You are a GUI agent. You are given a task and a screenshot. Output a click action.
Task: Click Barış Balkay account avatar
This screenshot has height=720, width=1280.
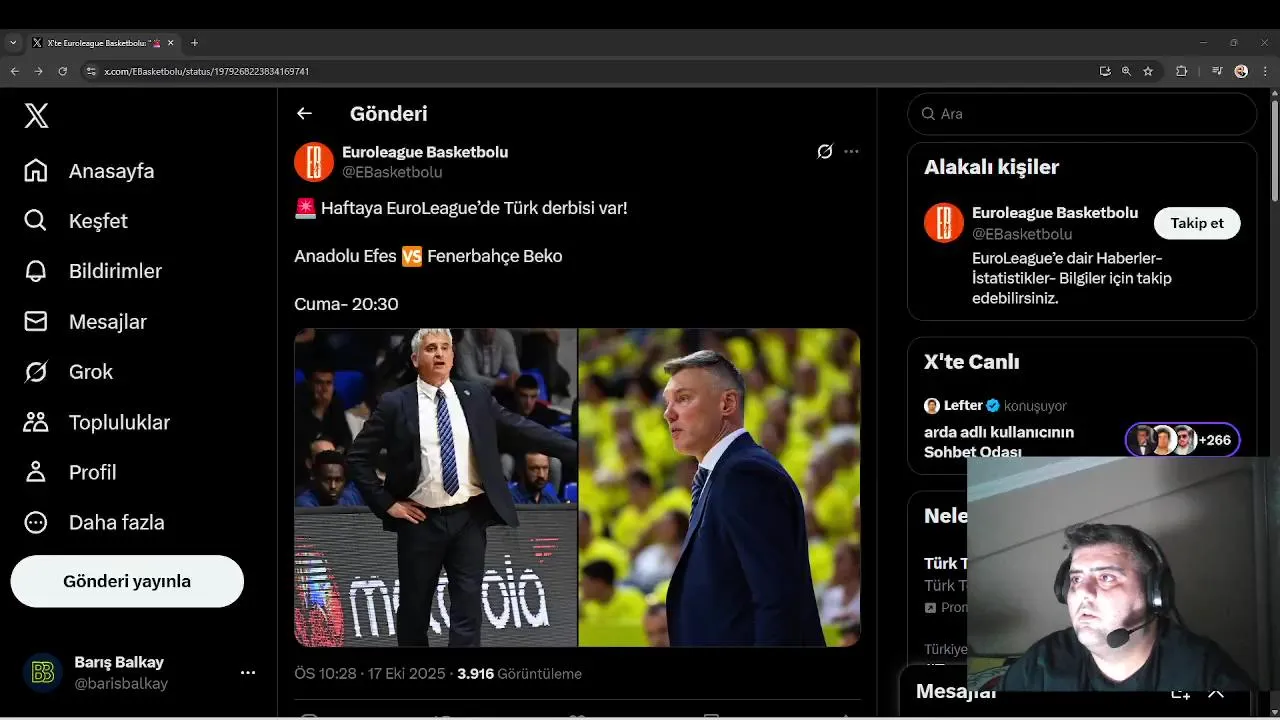click(42, 673)
